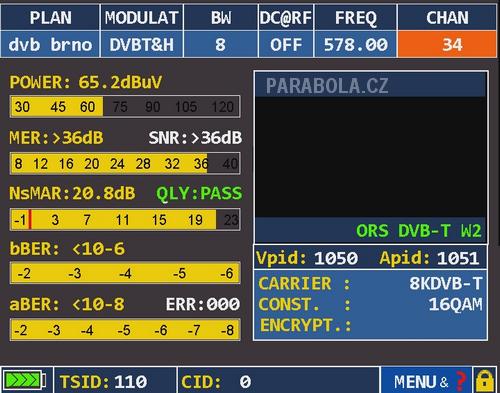The image size is (500, 393).
Task: Select the PLAN header cell
Action: [x=50, y=18]
